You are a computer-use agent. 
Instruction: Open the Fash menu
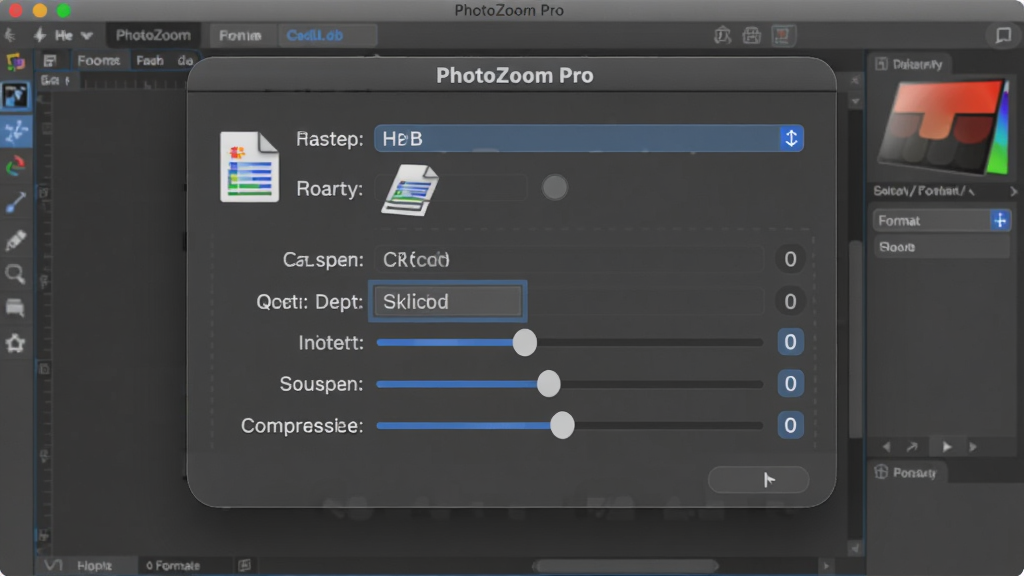click(150, 61)
